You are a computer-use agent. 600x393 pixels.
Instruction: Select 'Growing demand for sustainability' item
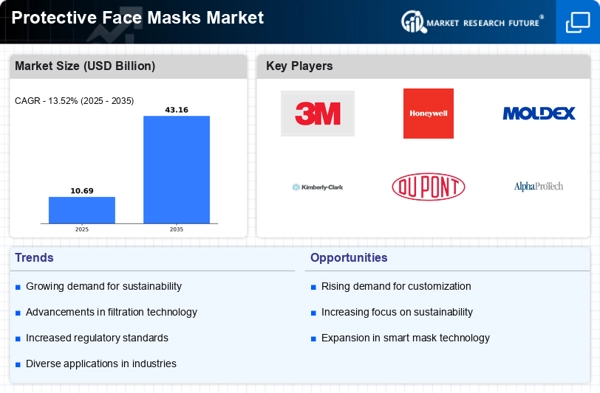pos(104,286)
